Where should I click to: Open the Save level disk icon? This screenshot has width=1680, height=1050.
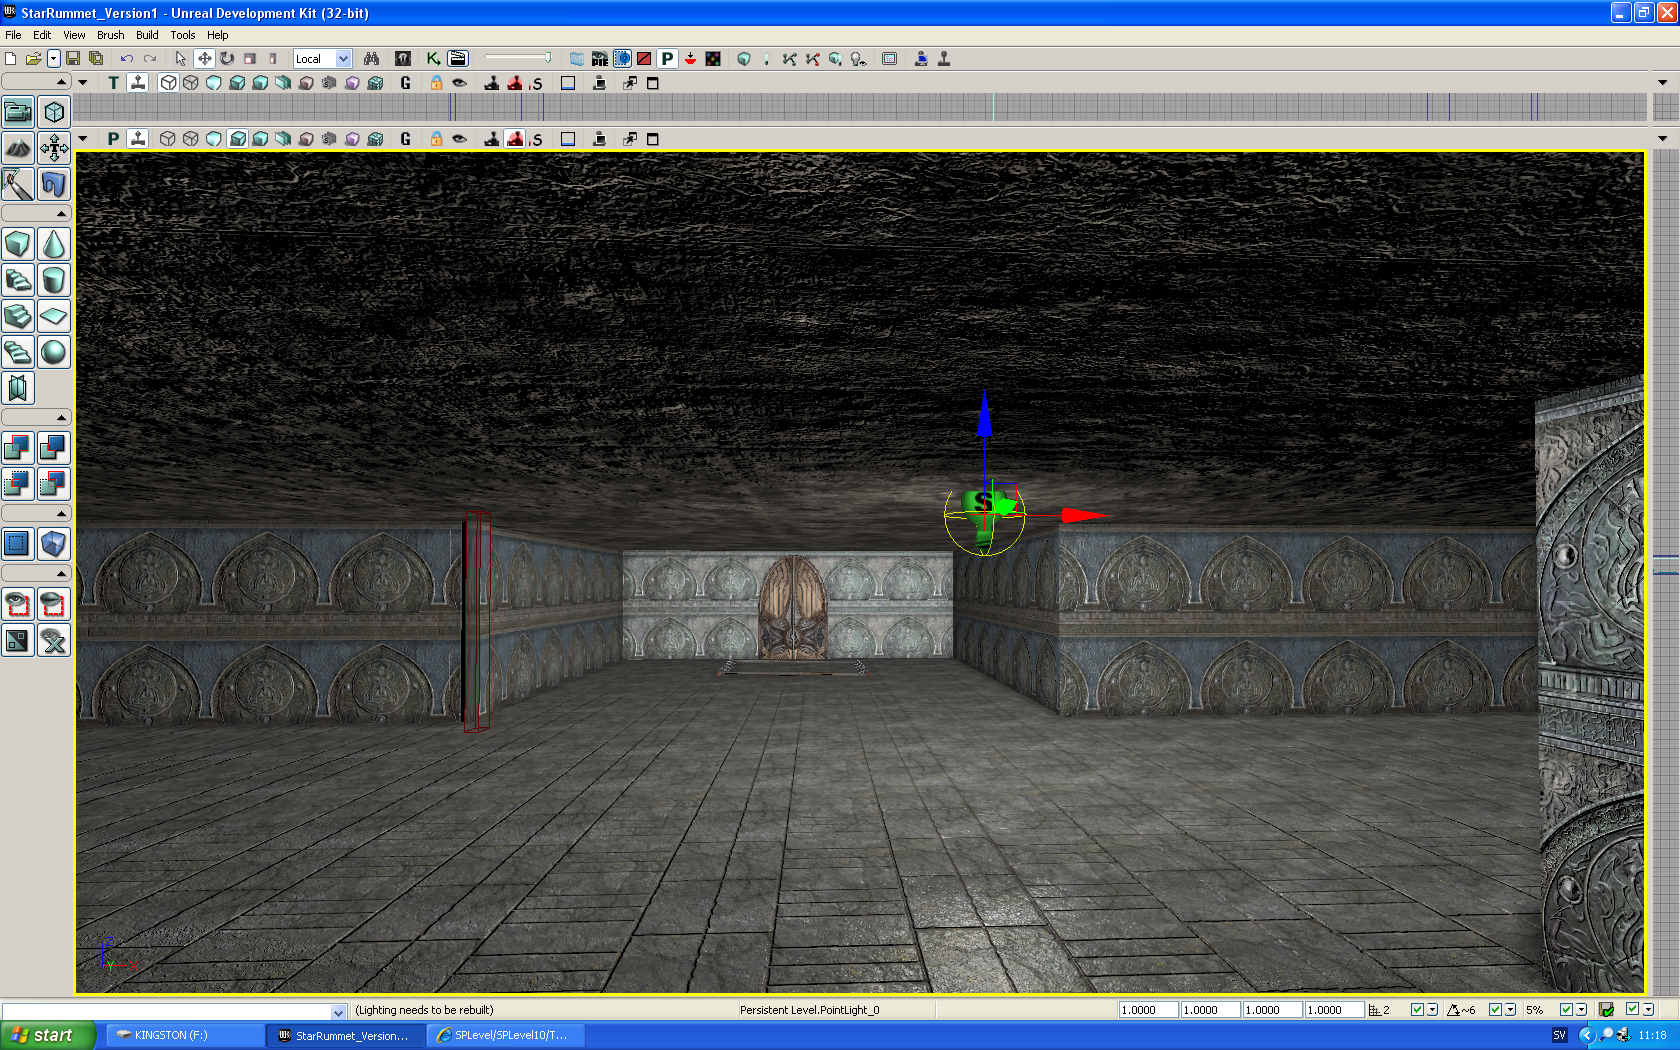tap(73, 59)
